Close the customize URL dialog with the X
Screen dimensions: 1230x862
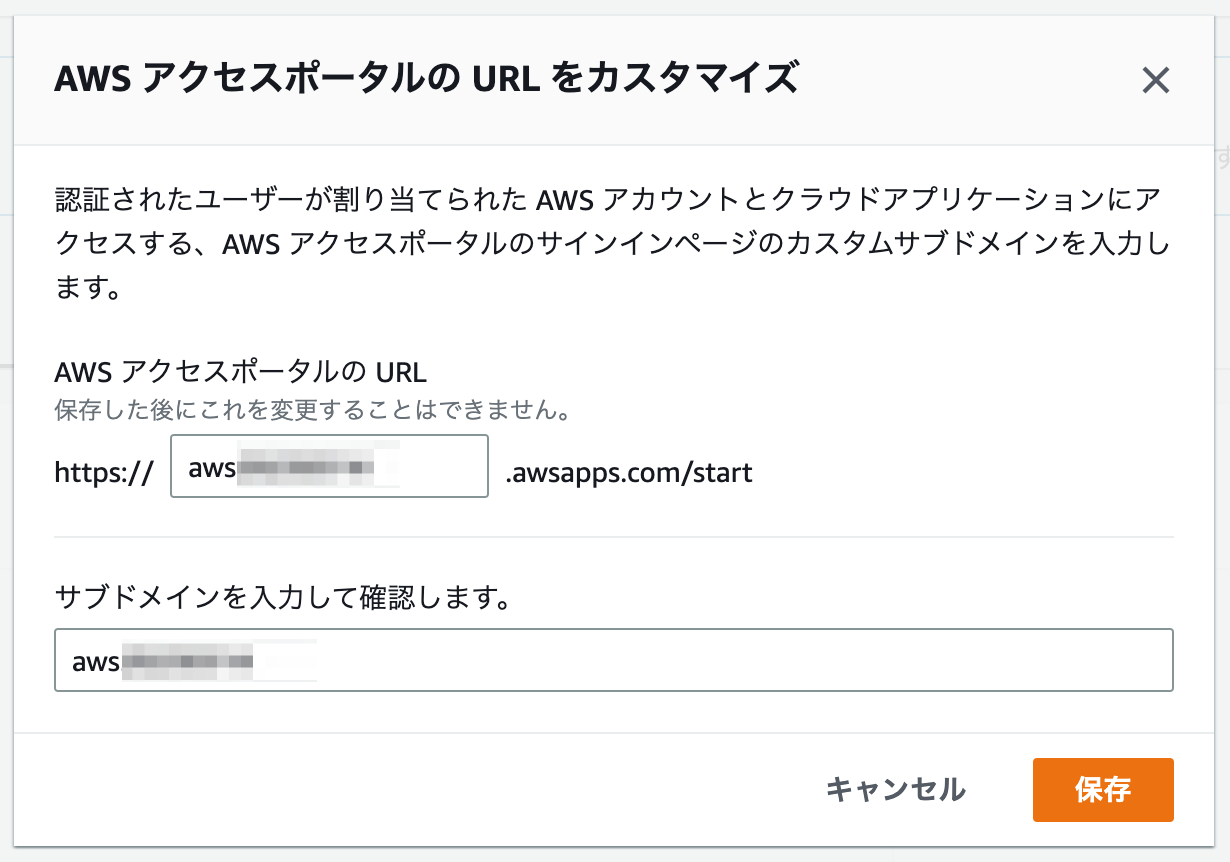point(1157,80)
